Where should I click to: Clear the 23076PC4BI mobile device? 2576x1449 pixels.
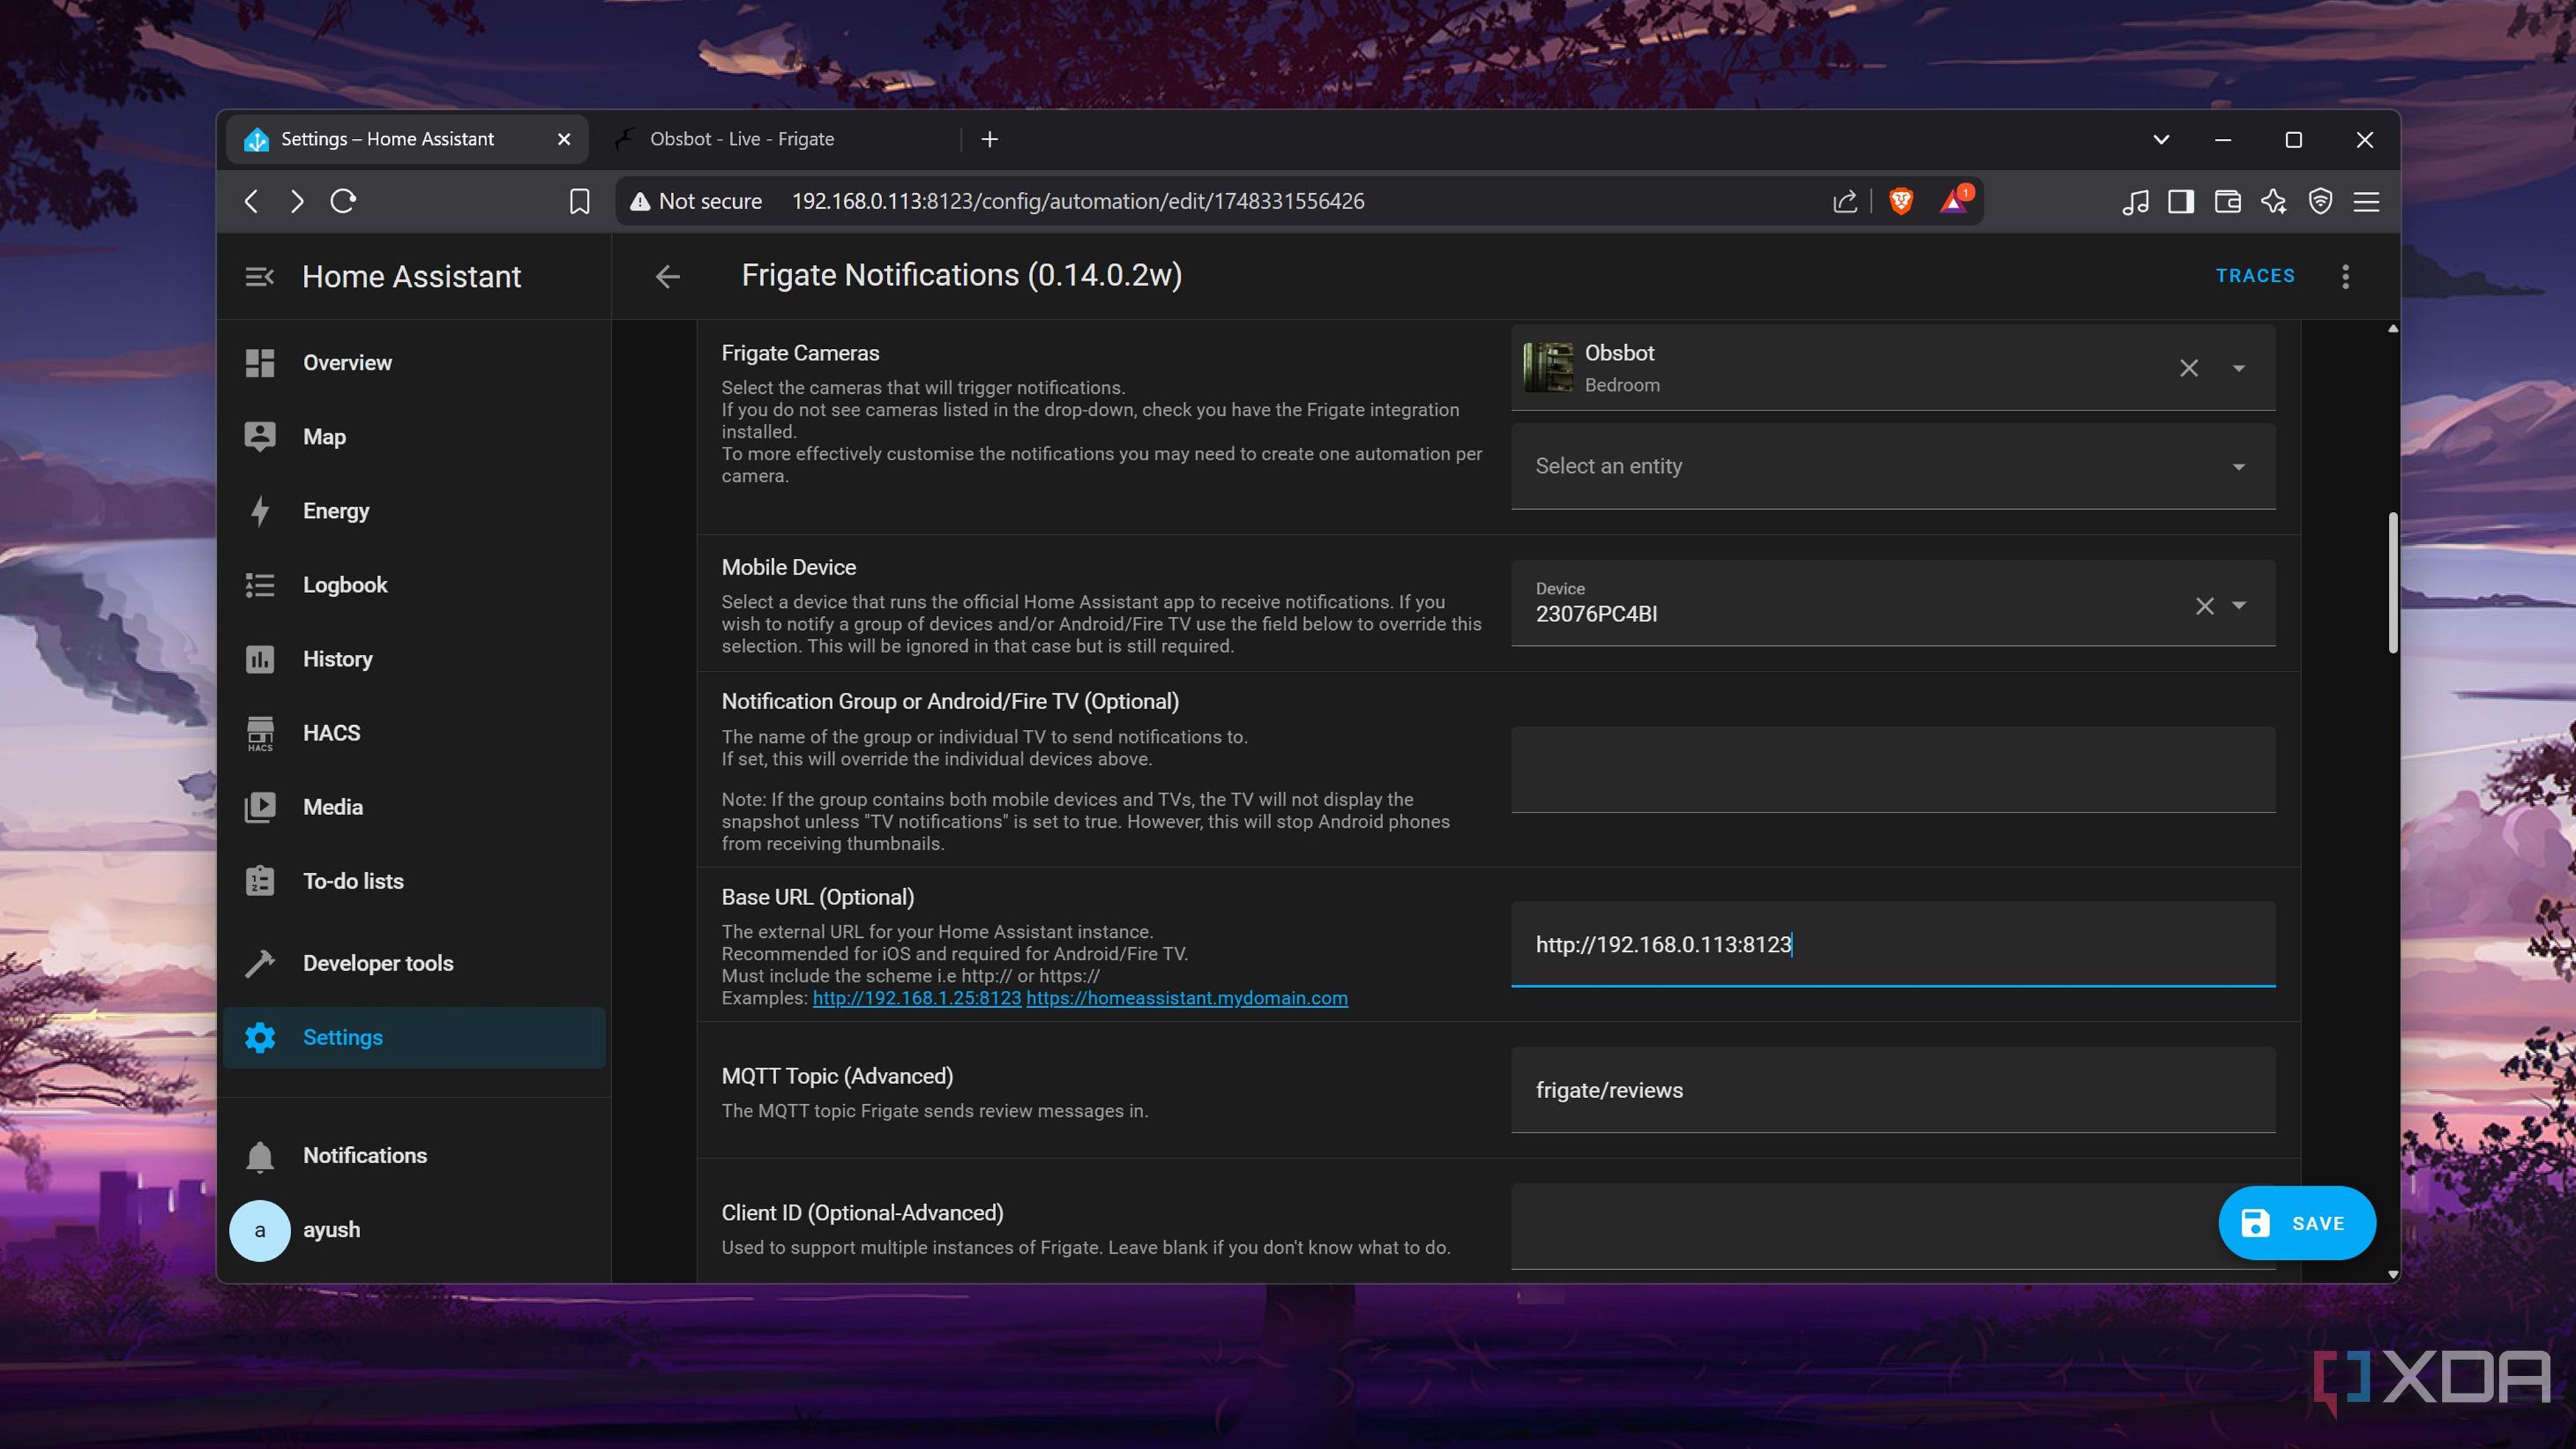click(x=2204, y=606)
